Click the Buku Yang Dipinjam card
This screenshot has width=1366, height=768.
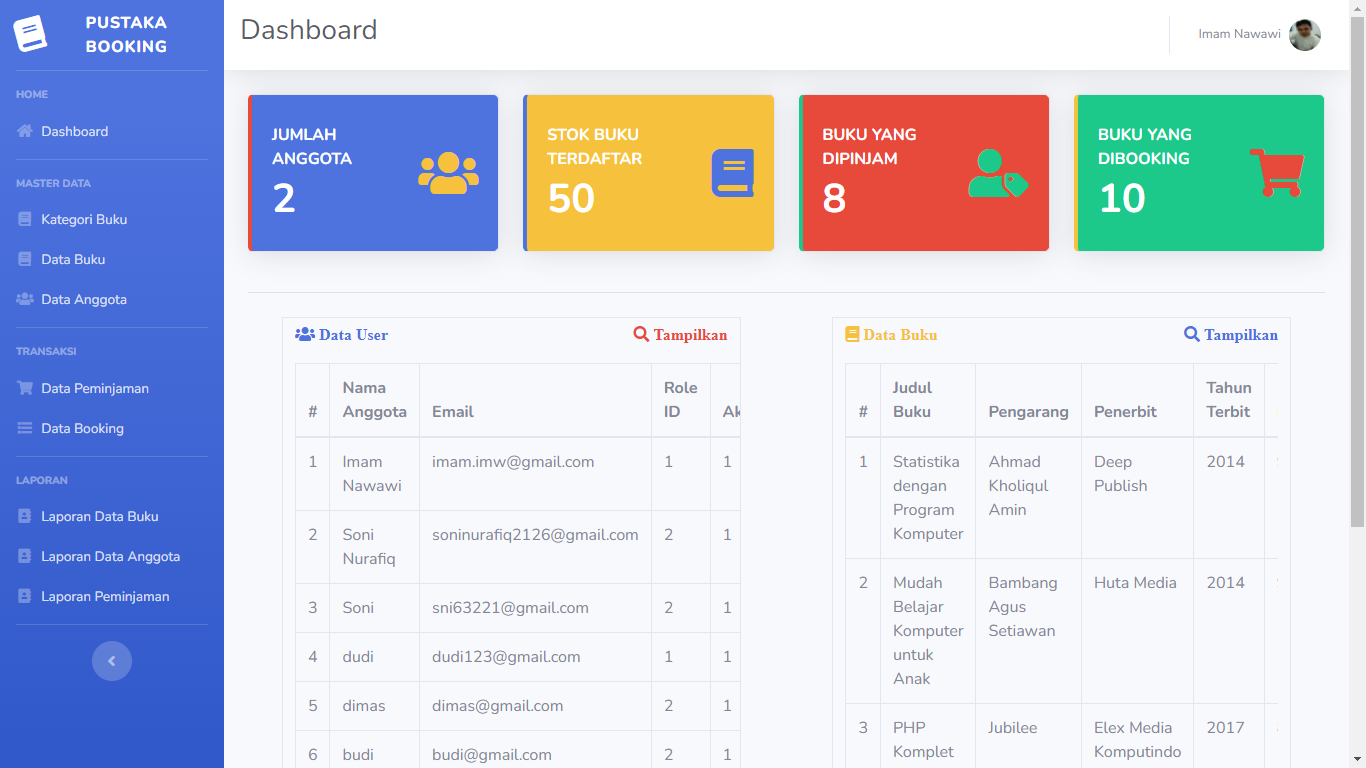point(924,173)
